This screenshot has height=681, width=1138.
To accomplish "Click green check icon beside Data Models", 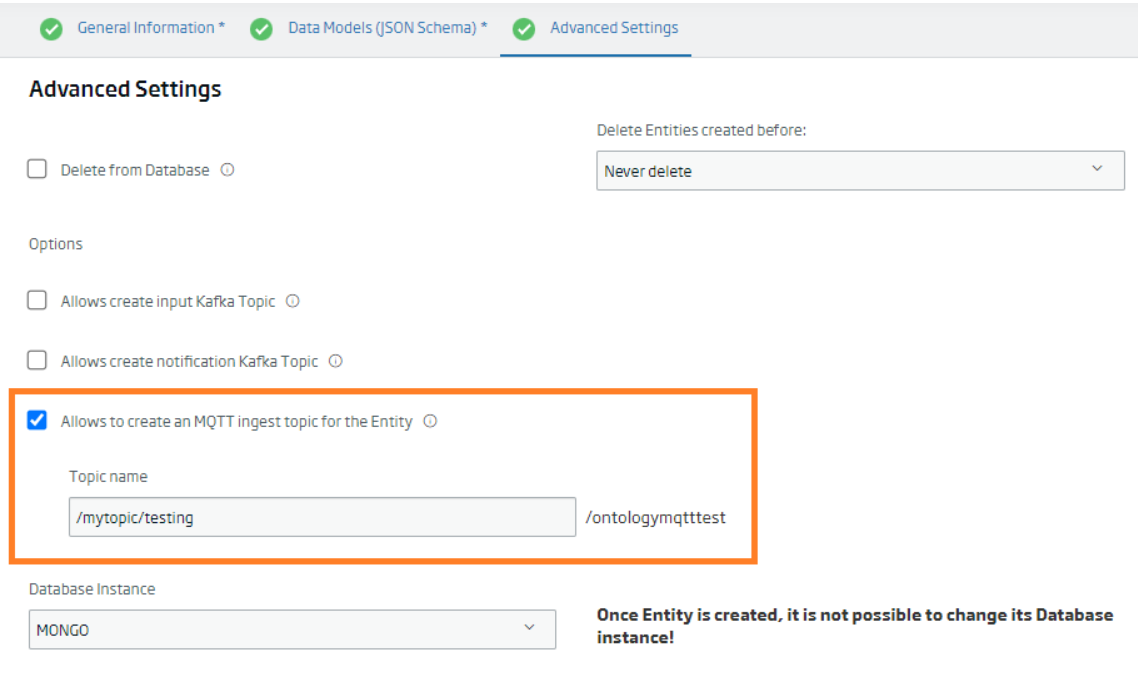I will coord(261,29).
